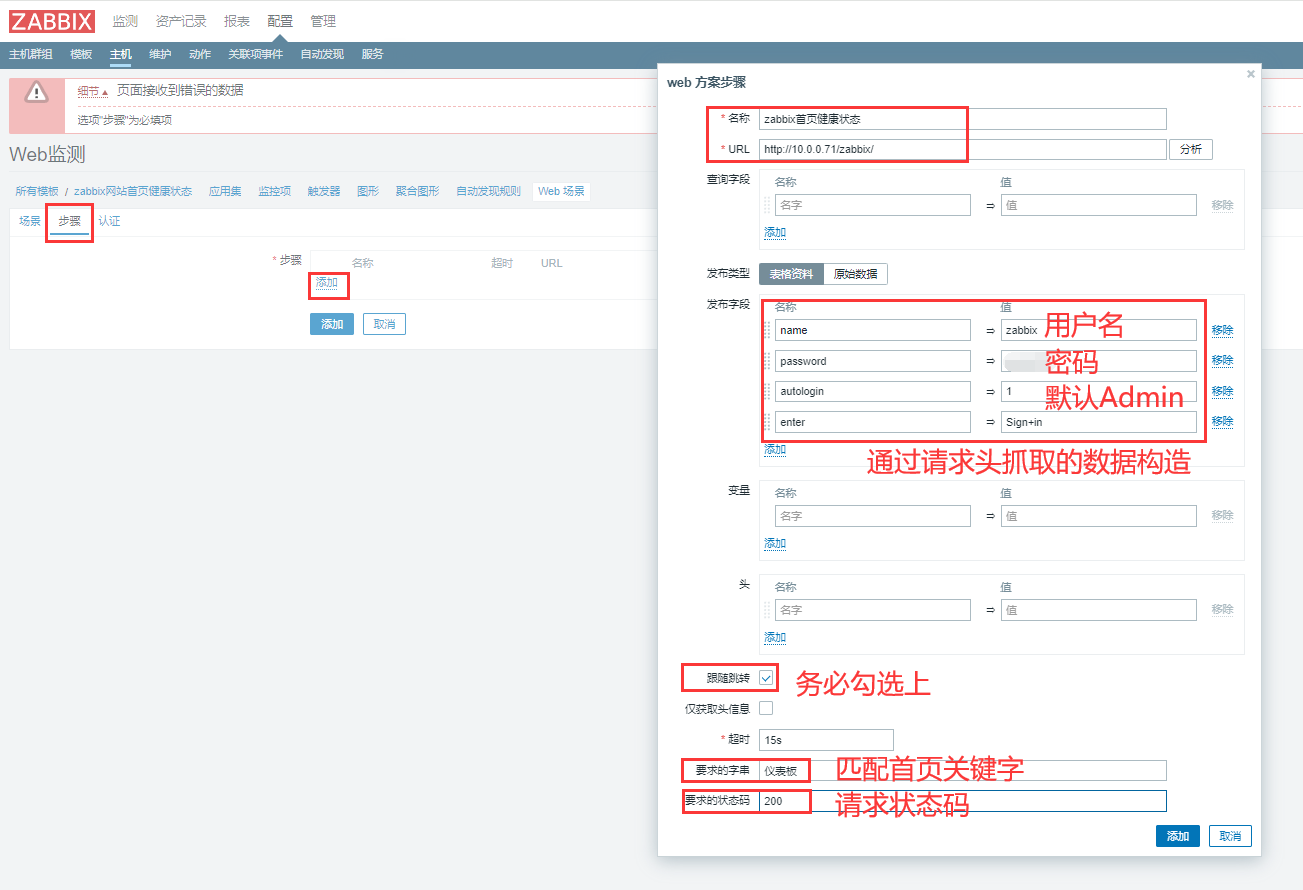Image resolution: width=1303 pixels, height=890 pixels.
Task: Open the 自动发现规则 link
Action: 488,191
